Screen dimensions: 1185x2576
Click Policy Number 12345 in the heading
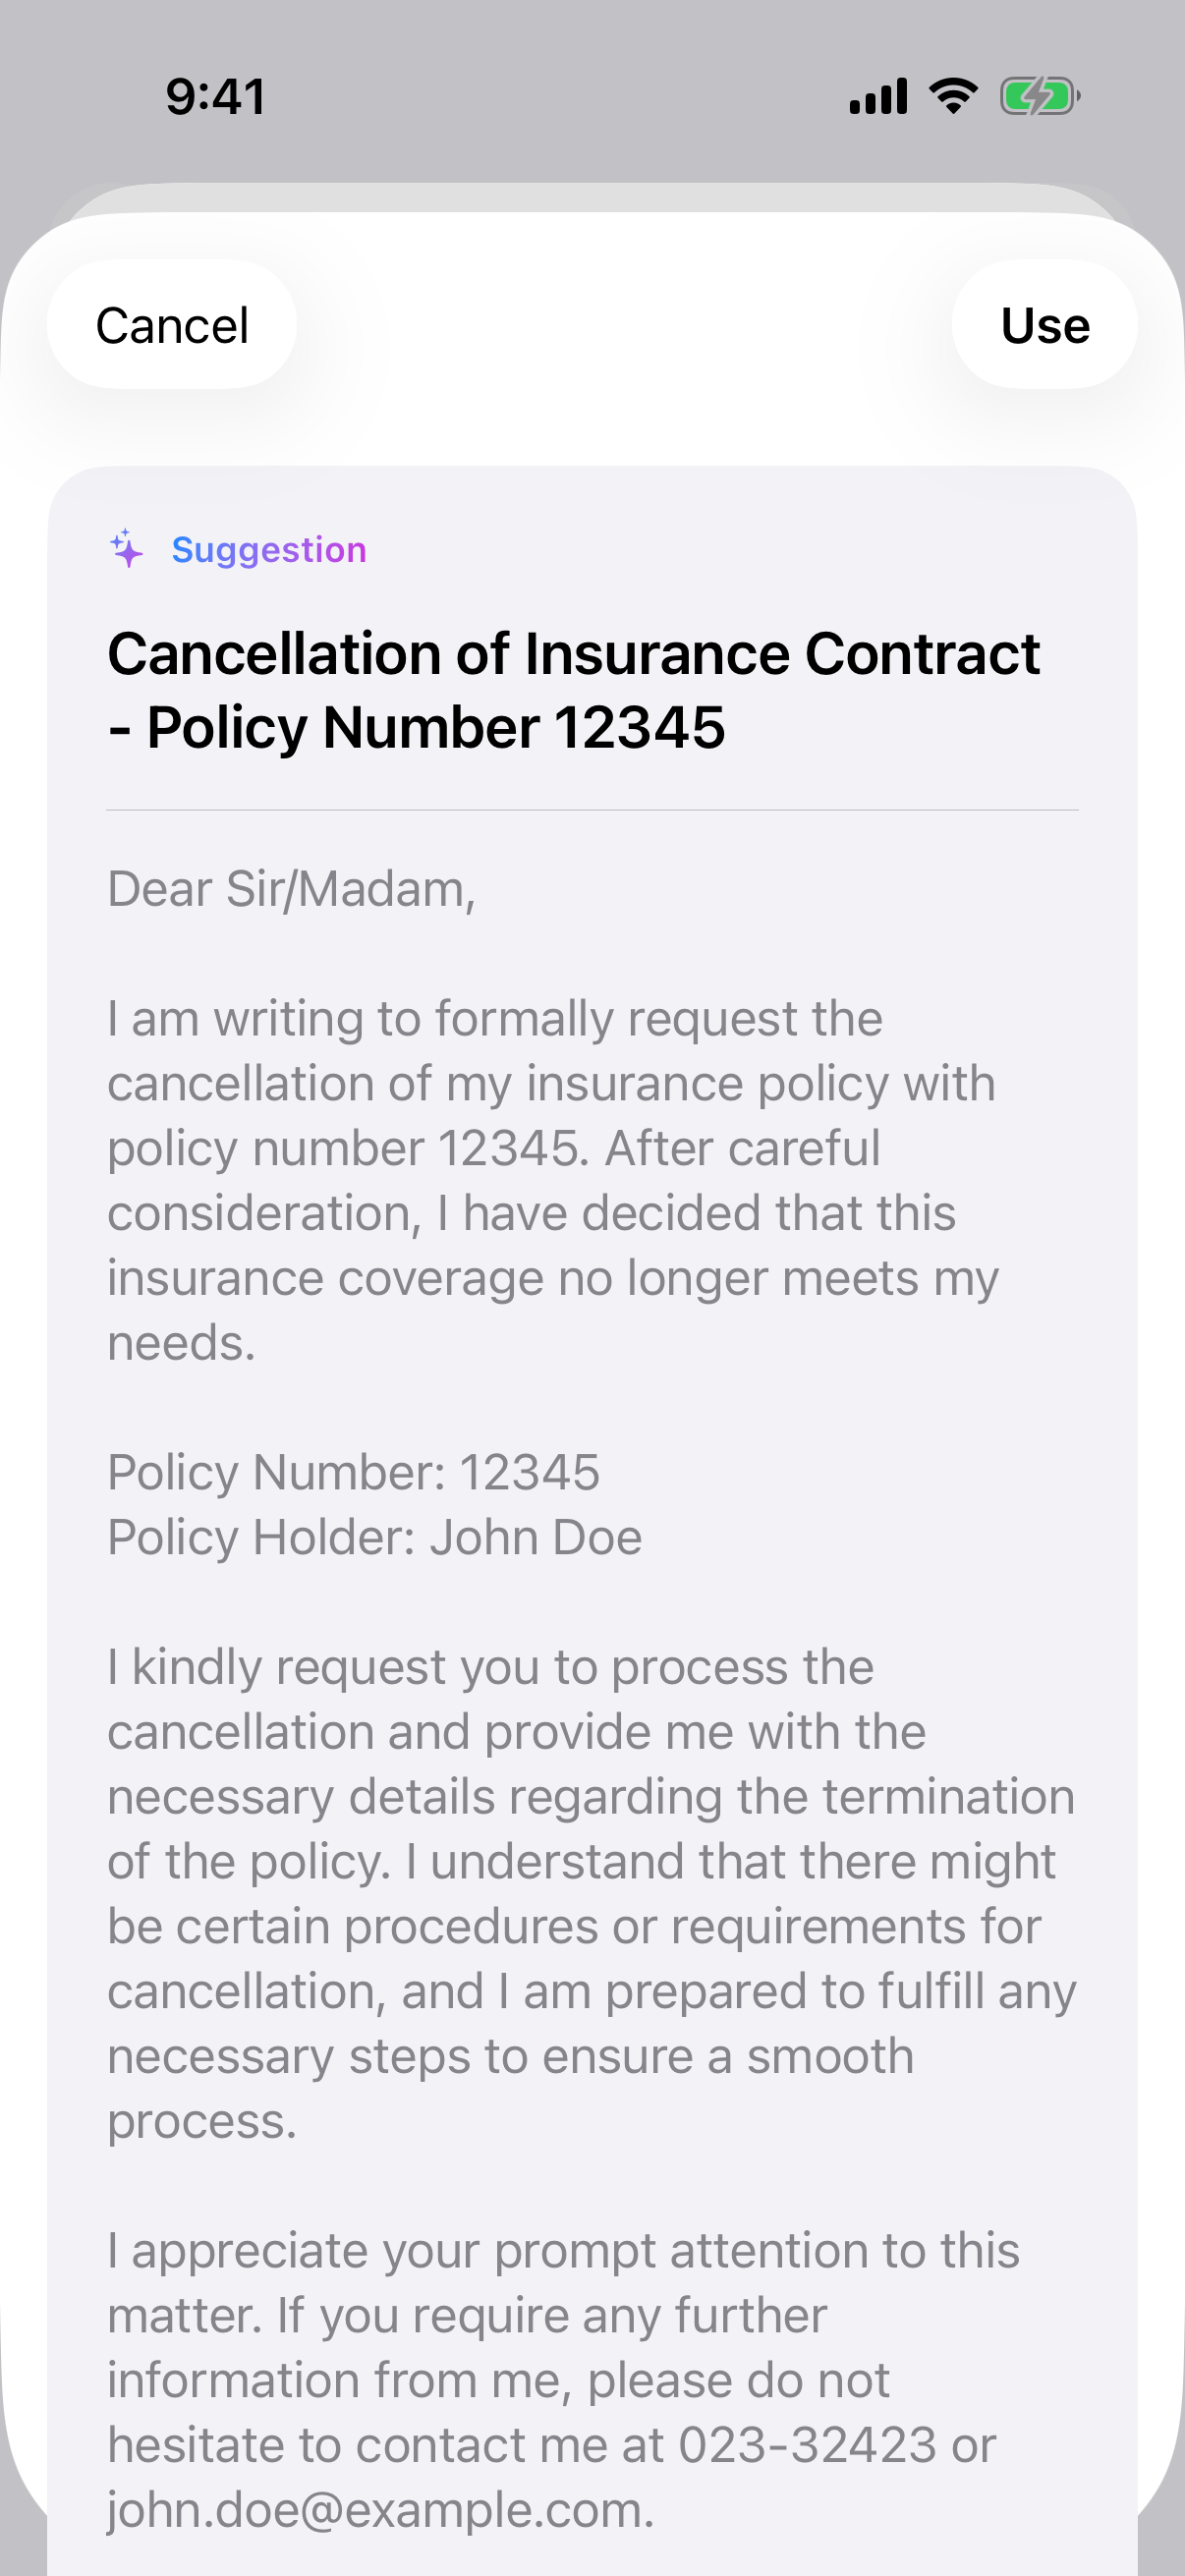435,727
